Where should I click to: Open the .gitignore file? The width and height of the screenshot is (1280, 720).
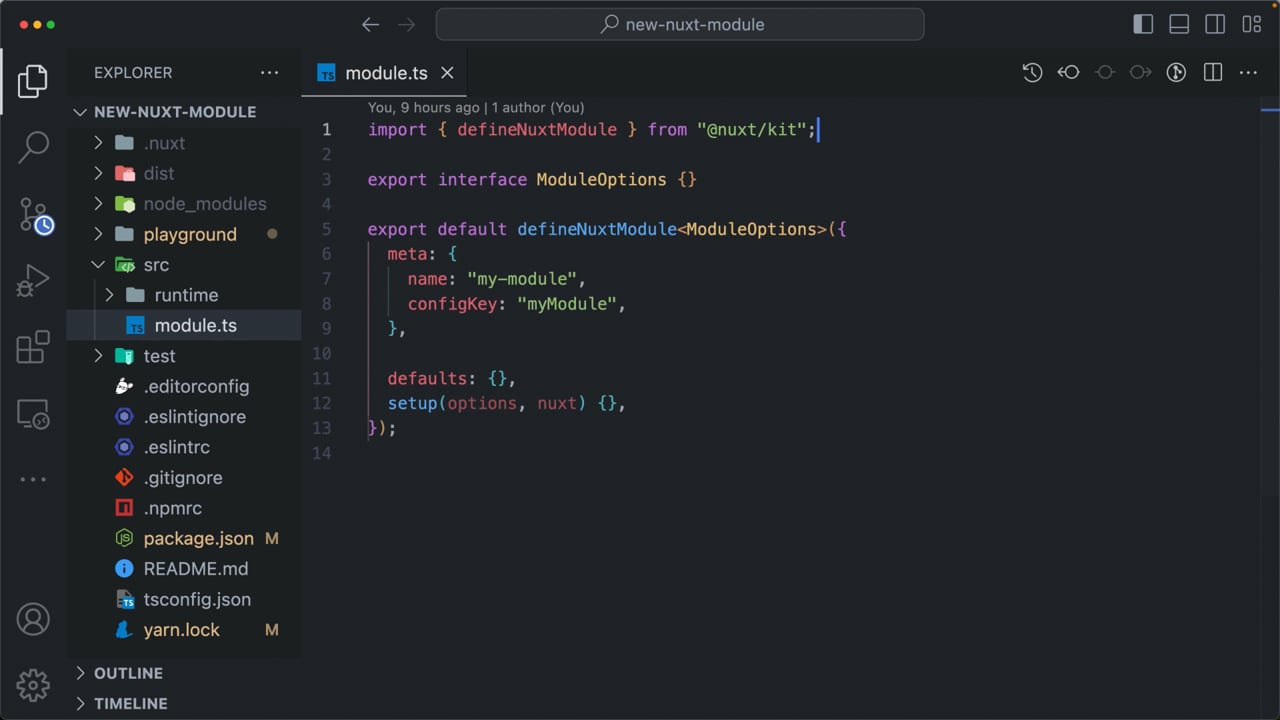click(x=184, y=478)
